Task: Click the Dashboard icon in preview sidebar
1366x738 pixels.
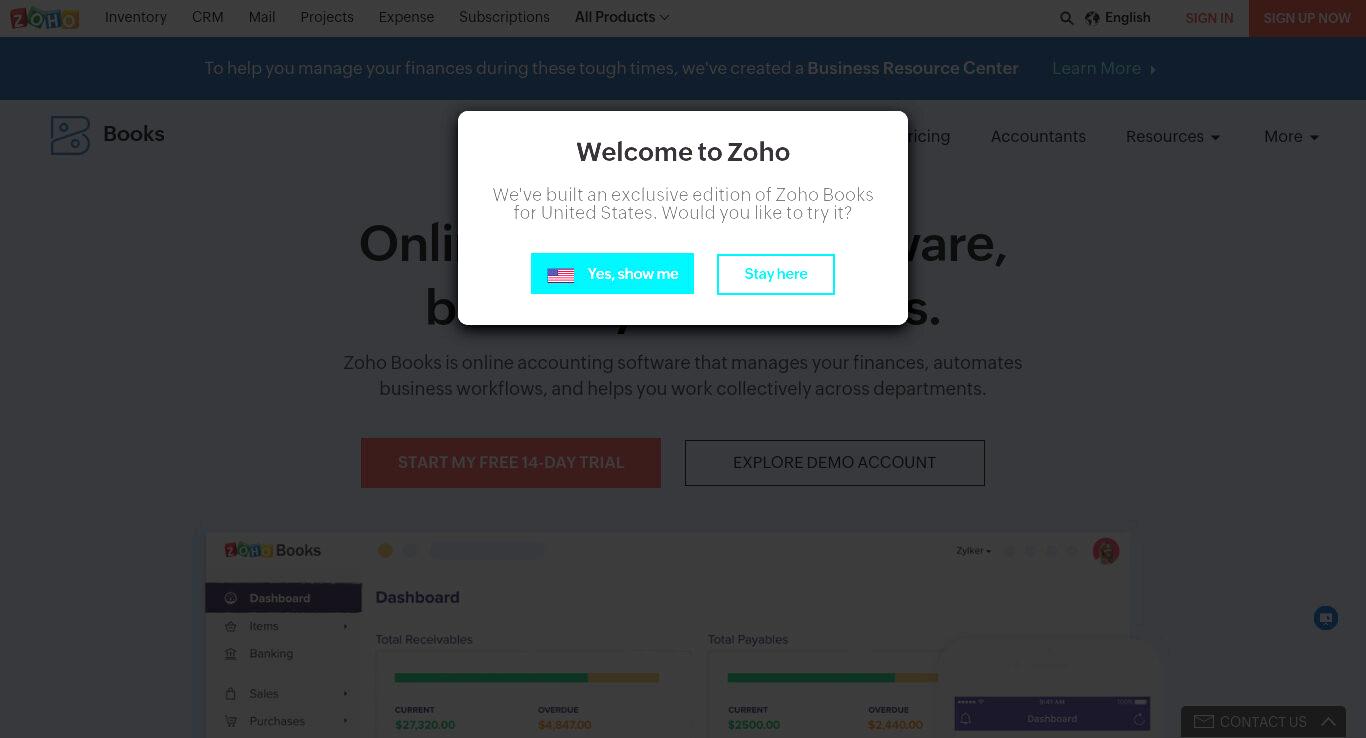Action: (x=231, y=598)
